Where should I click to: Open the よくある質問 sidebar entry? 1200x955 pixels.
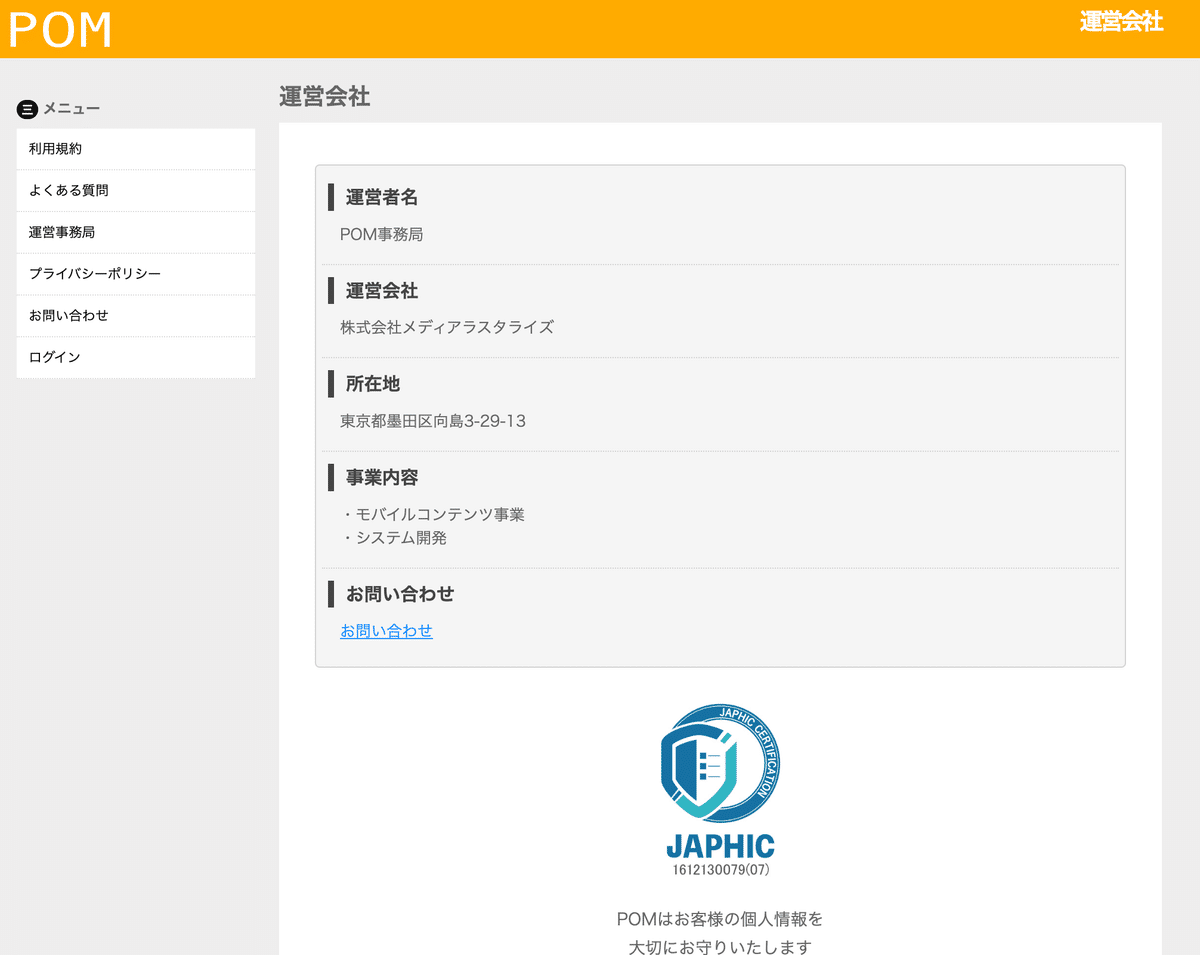pos(65,190)
